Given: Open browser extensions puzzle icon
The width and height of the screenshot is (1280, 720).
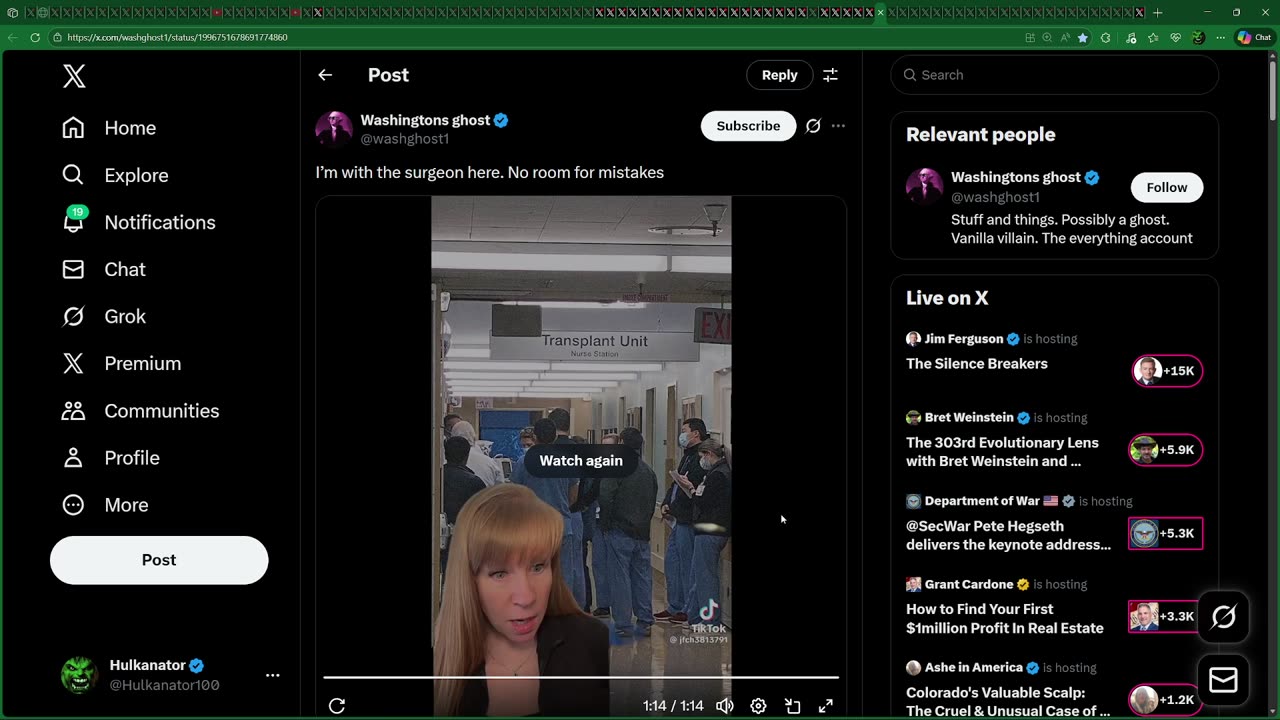Looking at the screenshot, I should click(x=1105, y=37).
